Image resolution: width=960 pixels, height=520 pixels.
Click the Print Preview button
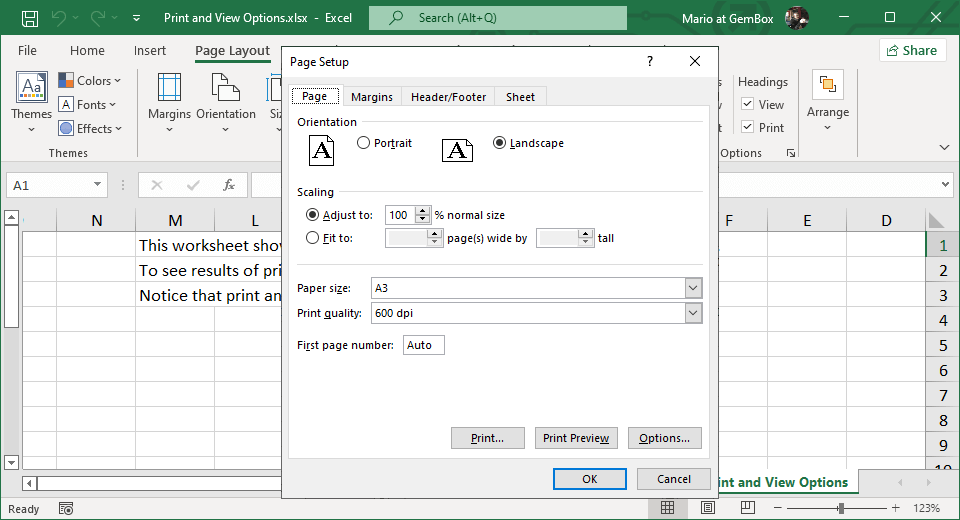[x=576, y=438]
